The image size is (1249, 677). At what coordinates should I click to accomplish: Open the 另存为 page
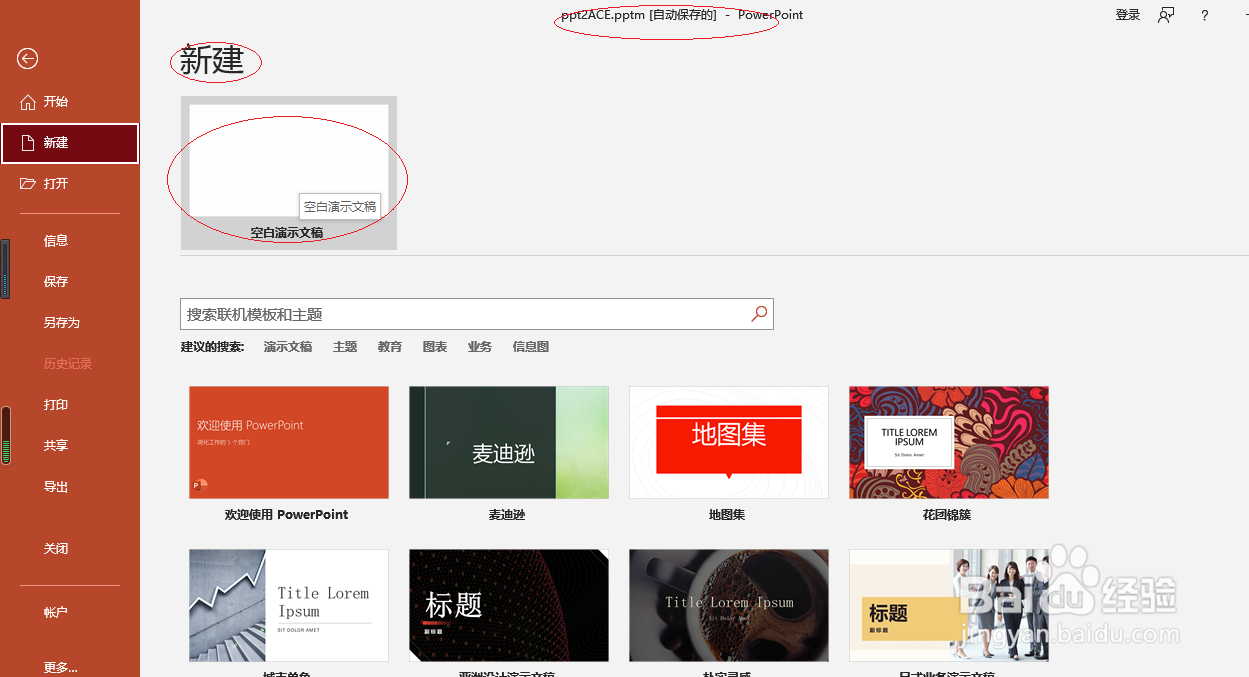coord(61,323)
